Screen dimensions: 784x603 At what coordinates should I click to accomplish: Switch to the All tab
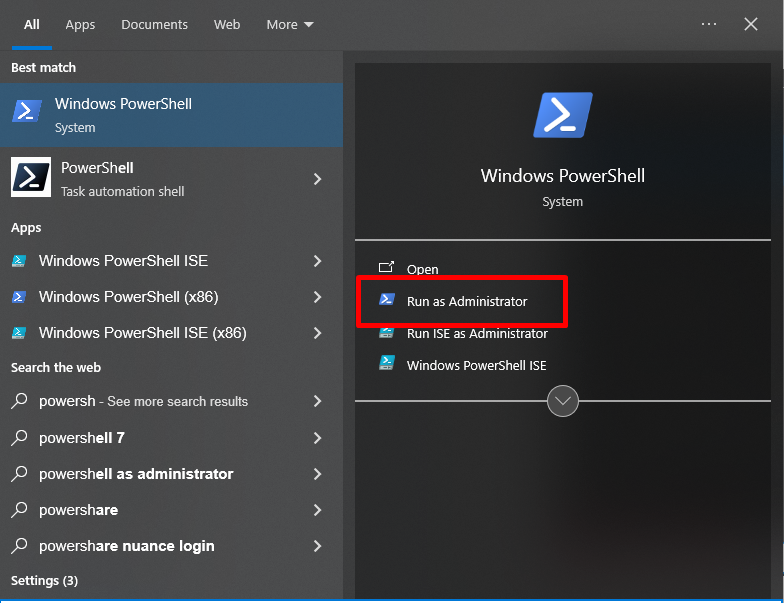coord(32,24)
